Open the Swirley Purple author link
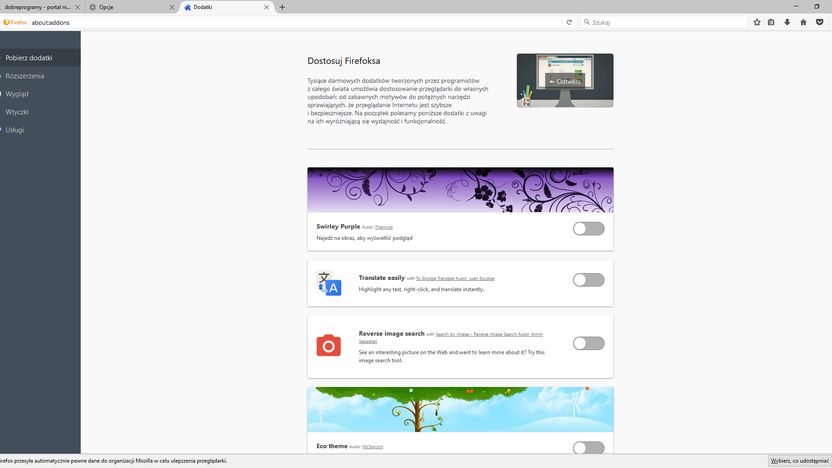This screenshot has width=832, height=468. (x=384, y=227)
